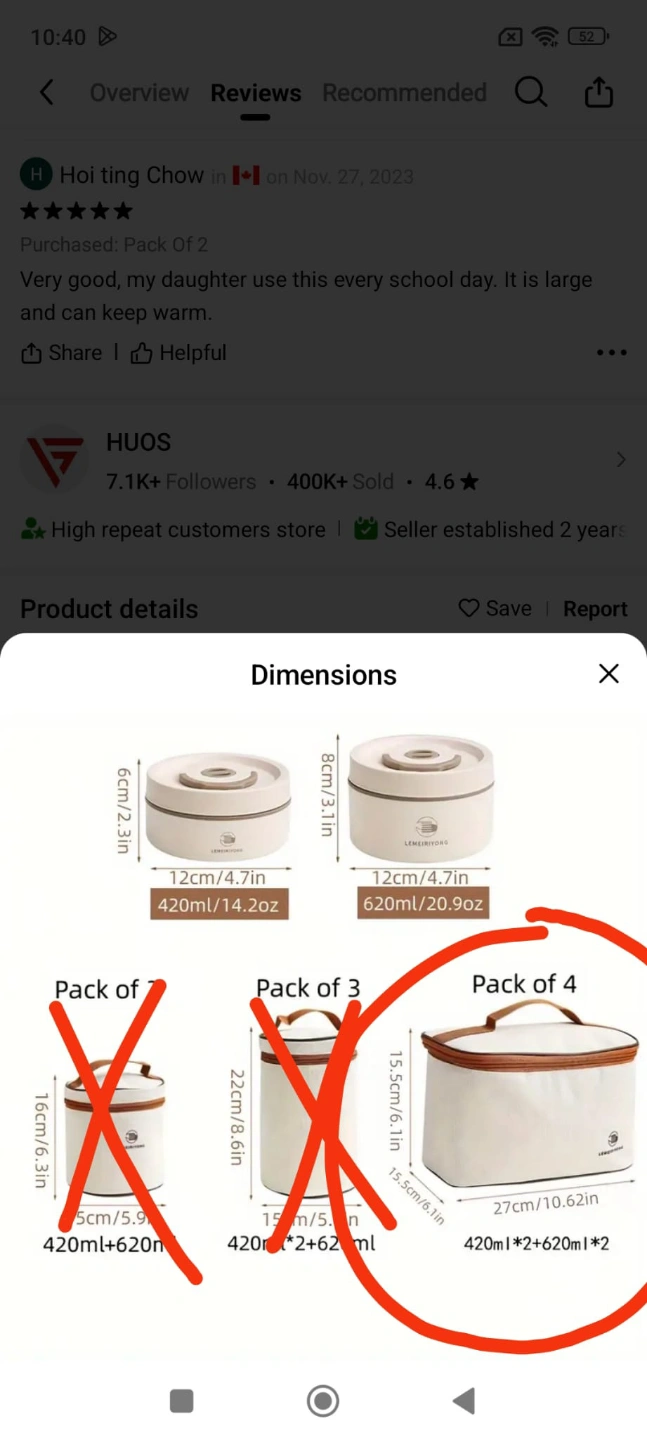Mark review as Helpful
The image size is (647, 1440).
click(x=179, y=353)
